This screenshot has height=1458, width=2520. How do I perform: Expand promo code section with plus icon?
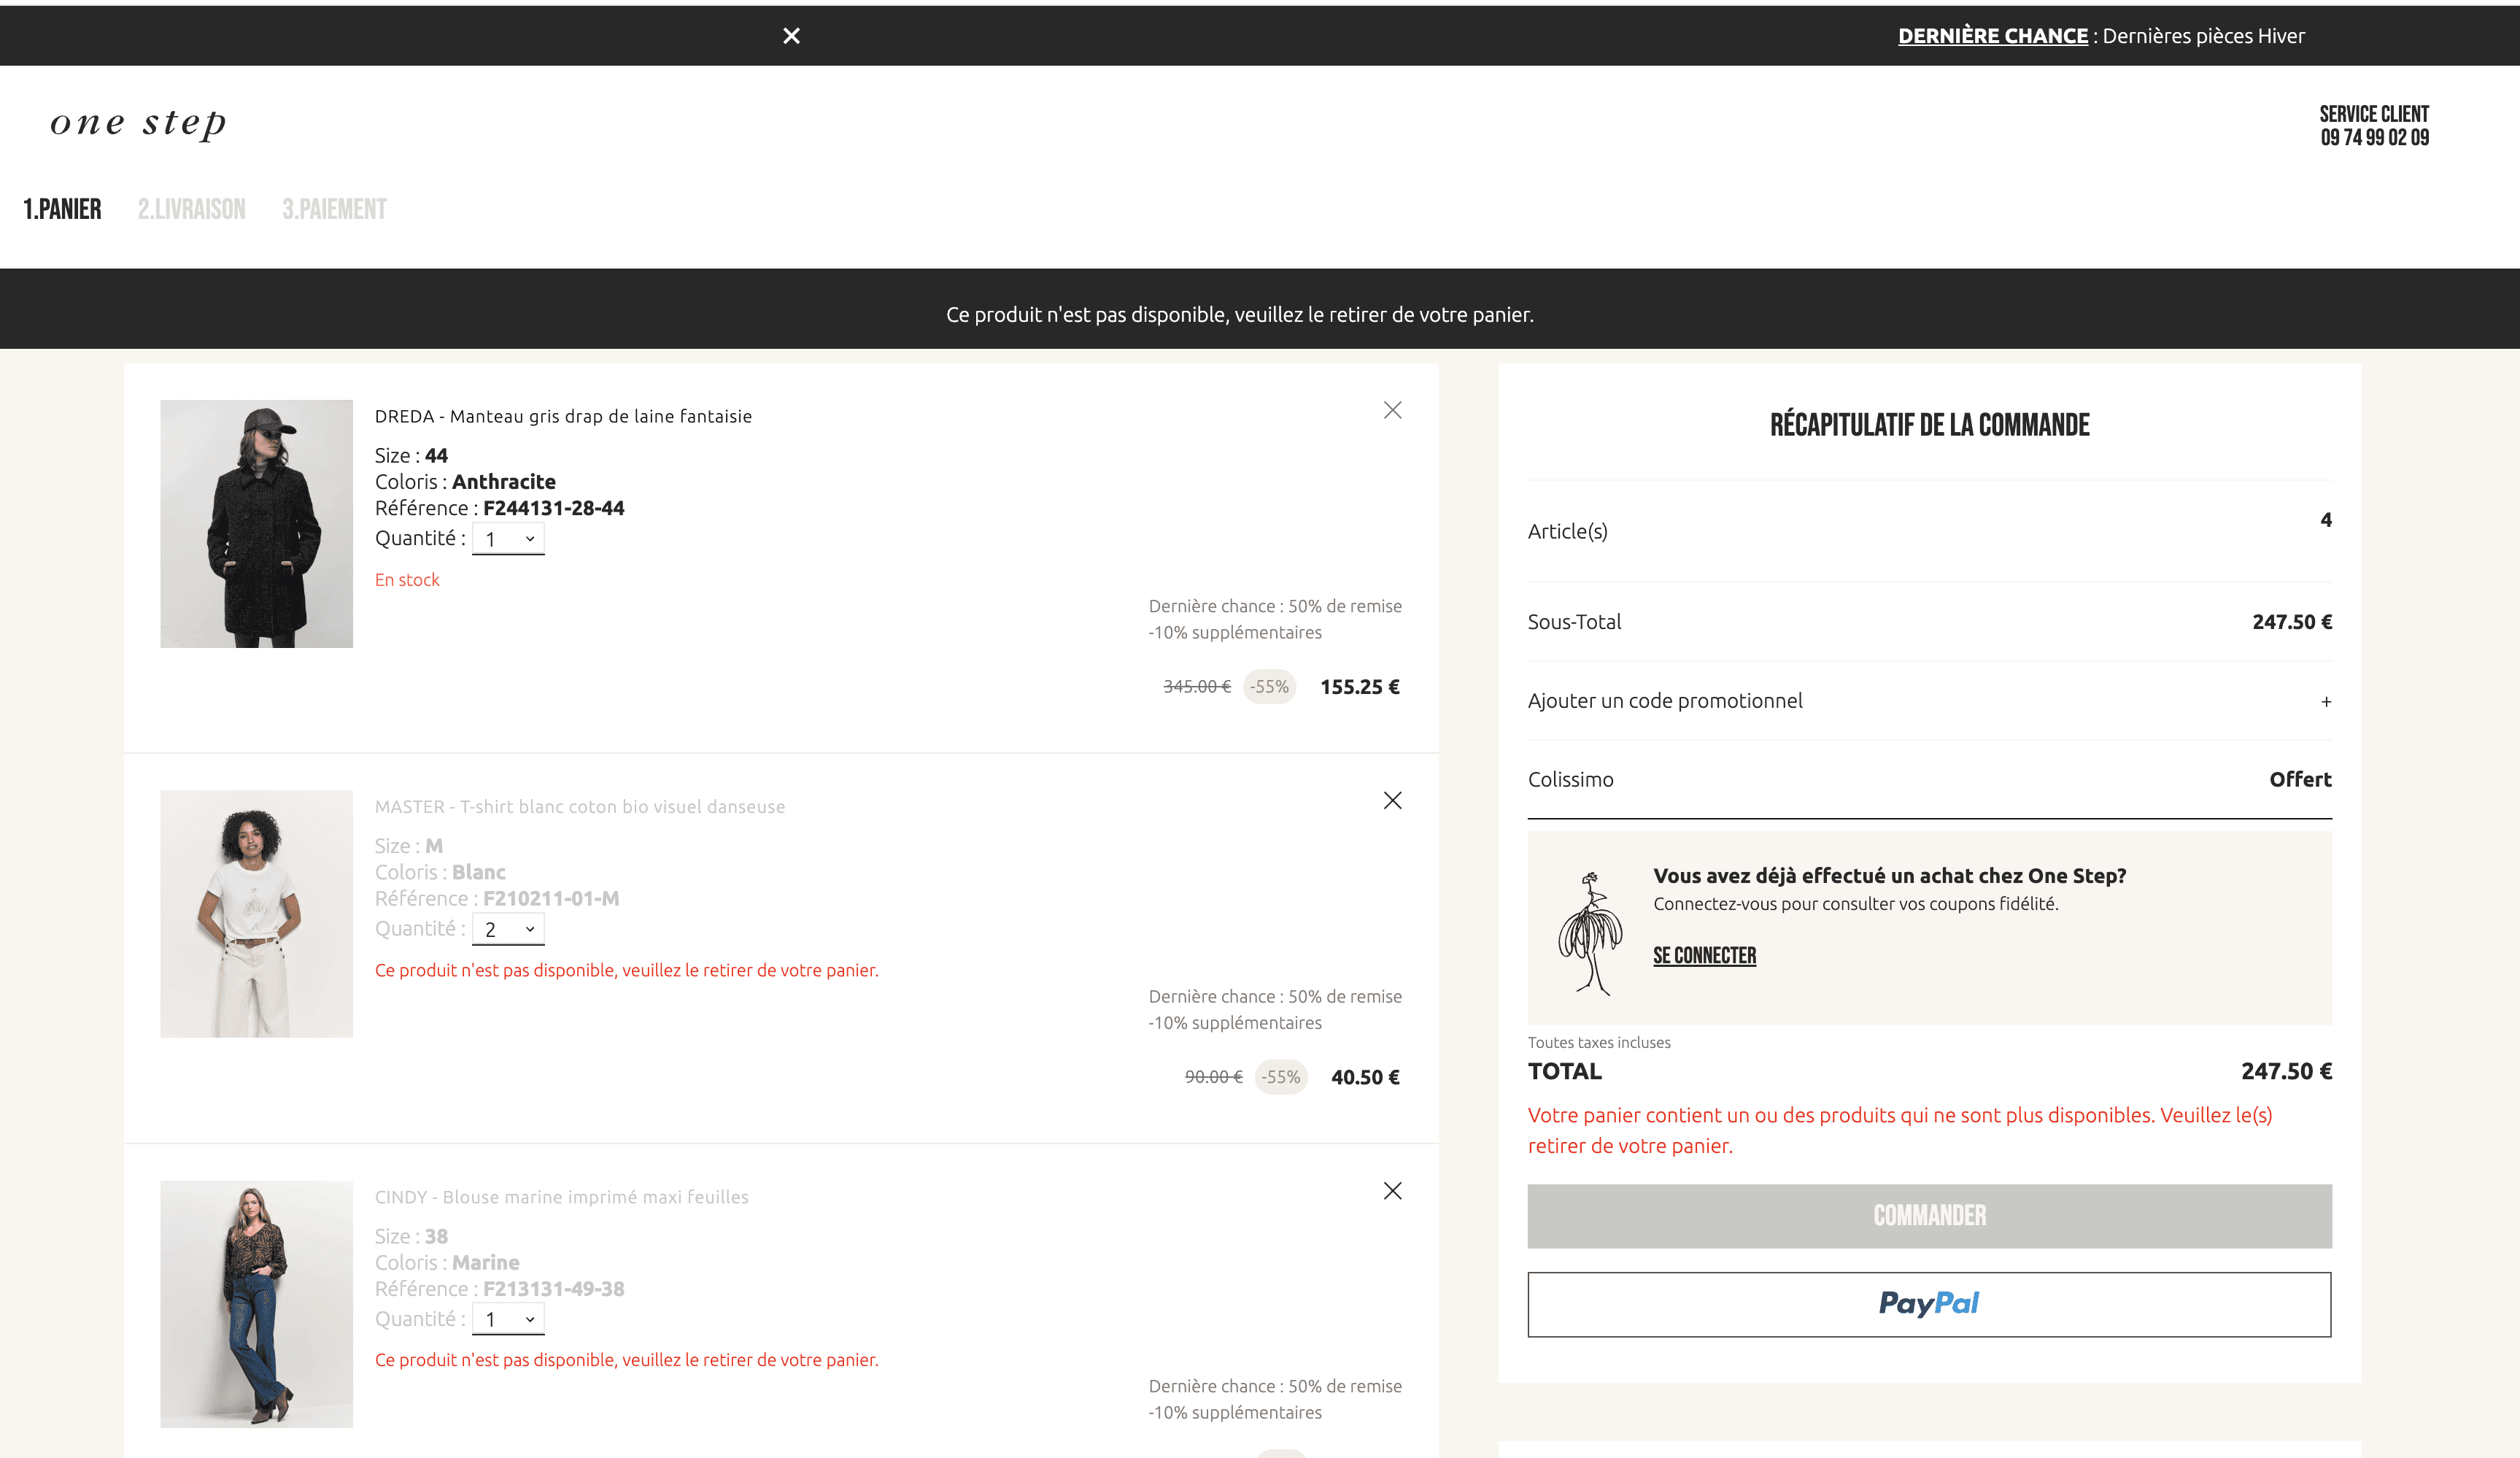[x=2326, y=702]
